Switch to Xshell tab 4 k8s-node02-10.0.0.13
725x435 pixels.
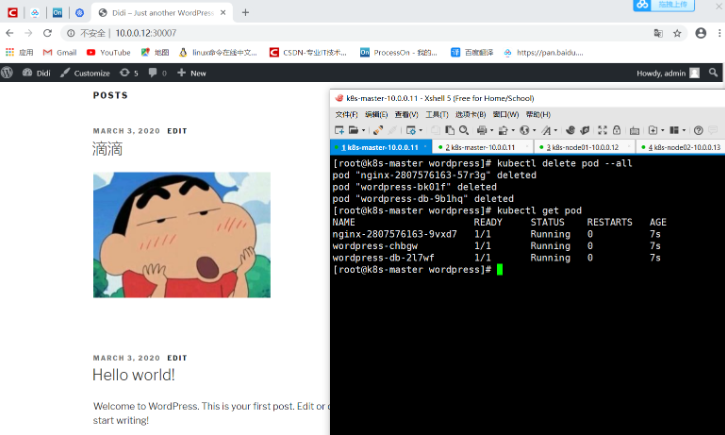click(x=682, y=147)
